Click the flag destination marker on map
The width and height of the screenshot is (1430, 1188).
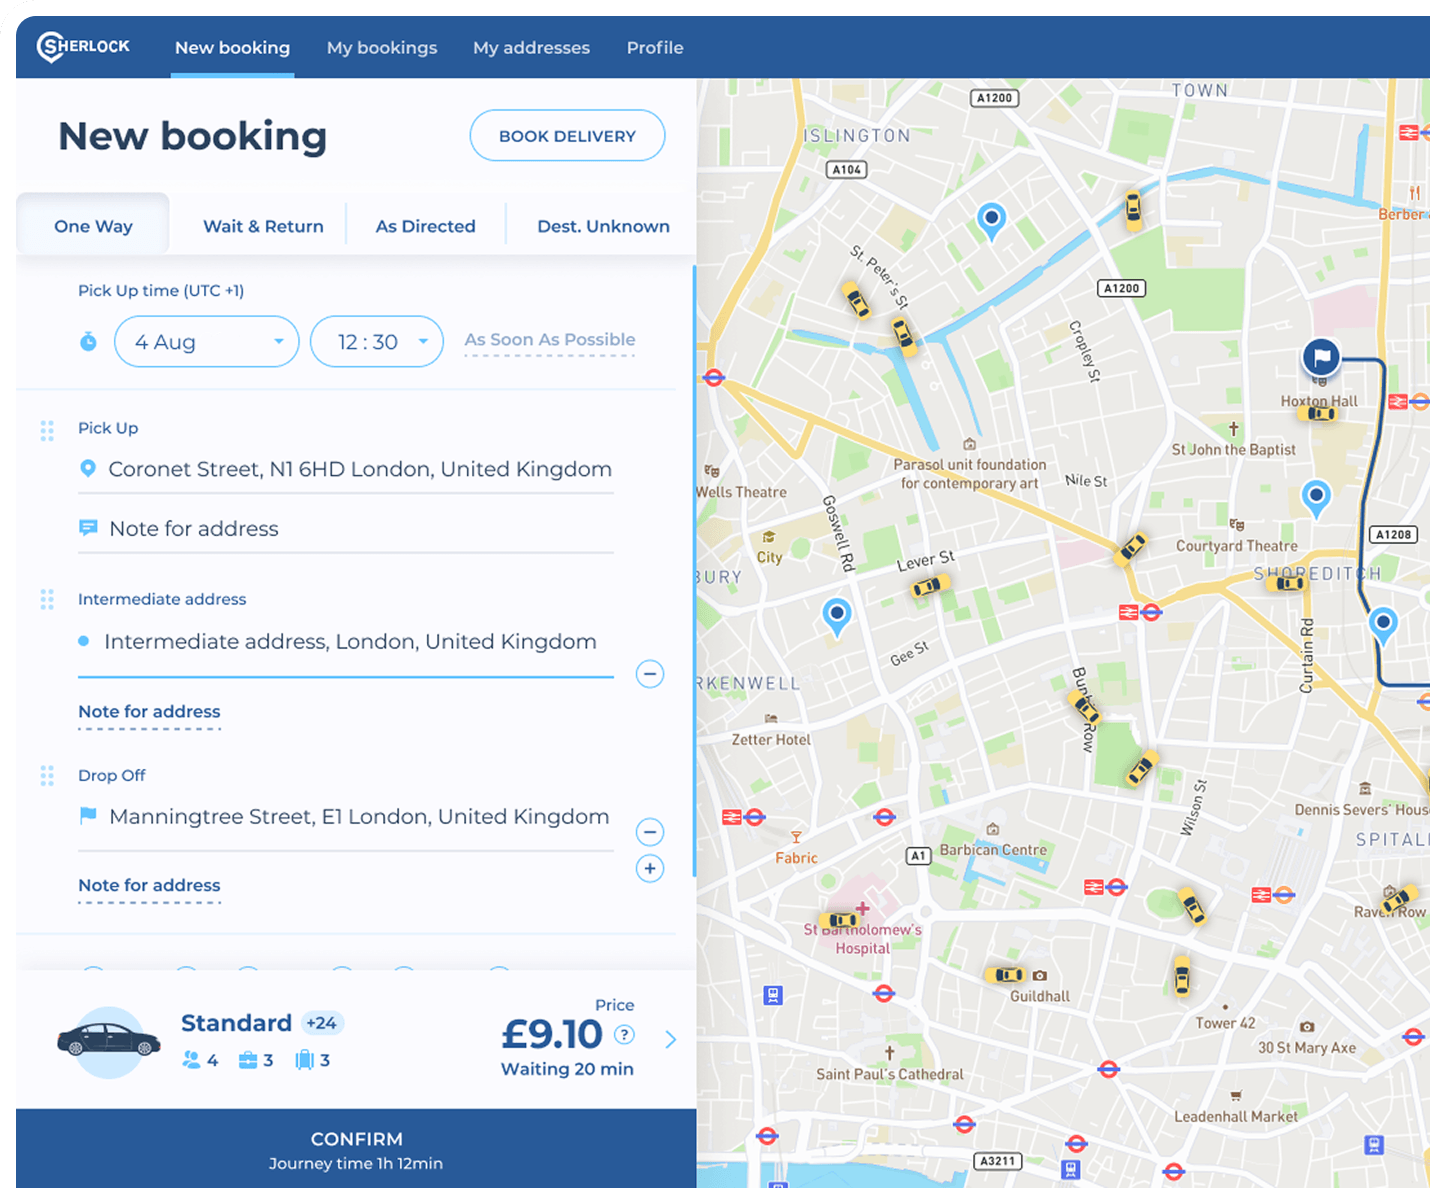1321,357
